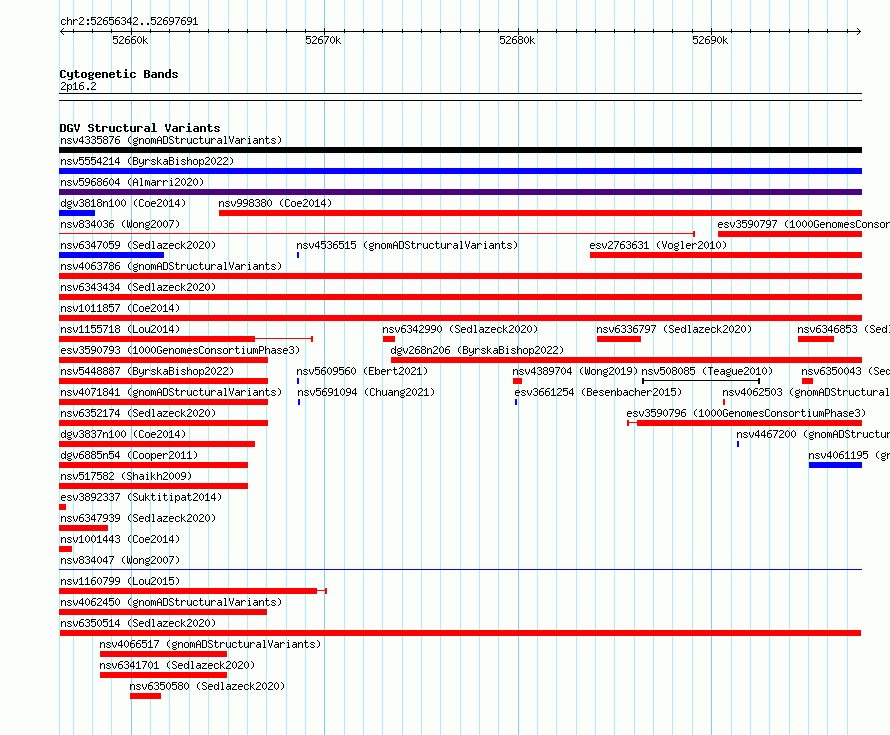Select the red nsv6336797 variant bar

click(619, 339)
